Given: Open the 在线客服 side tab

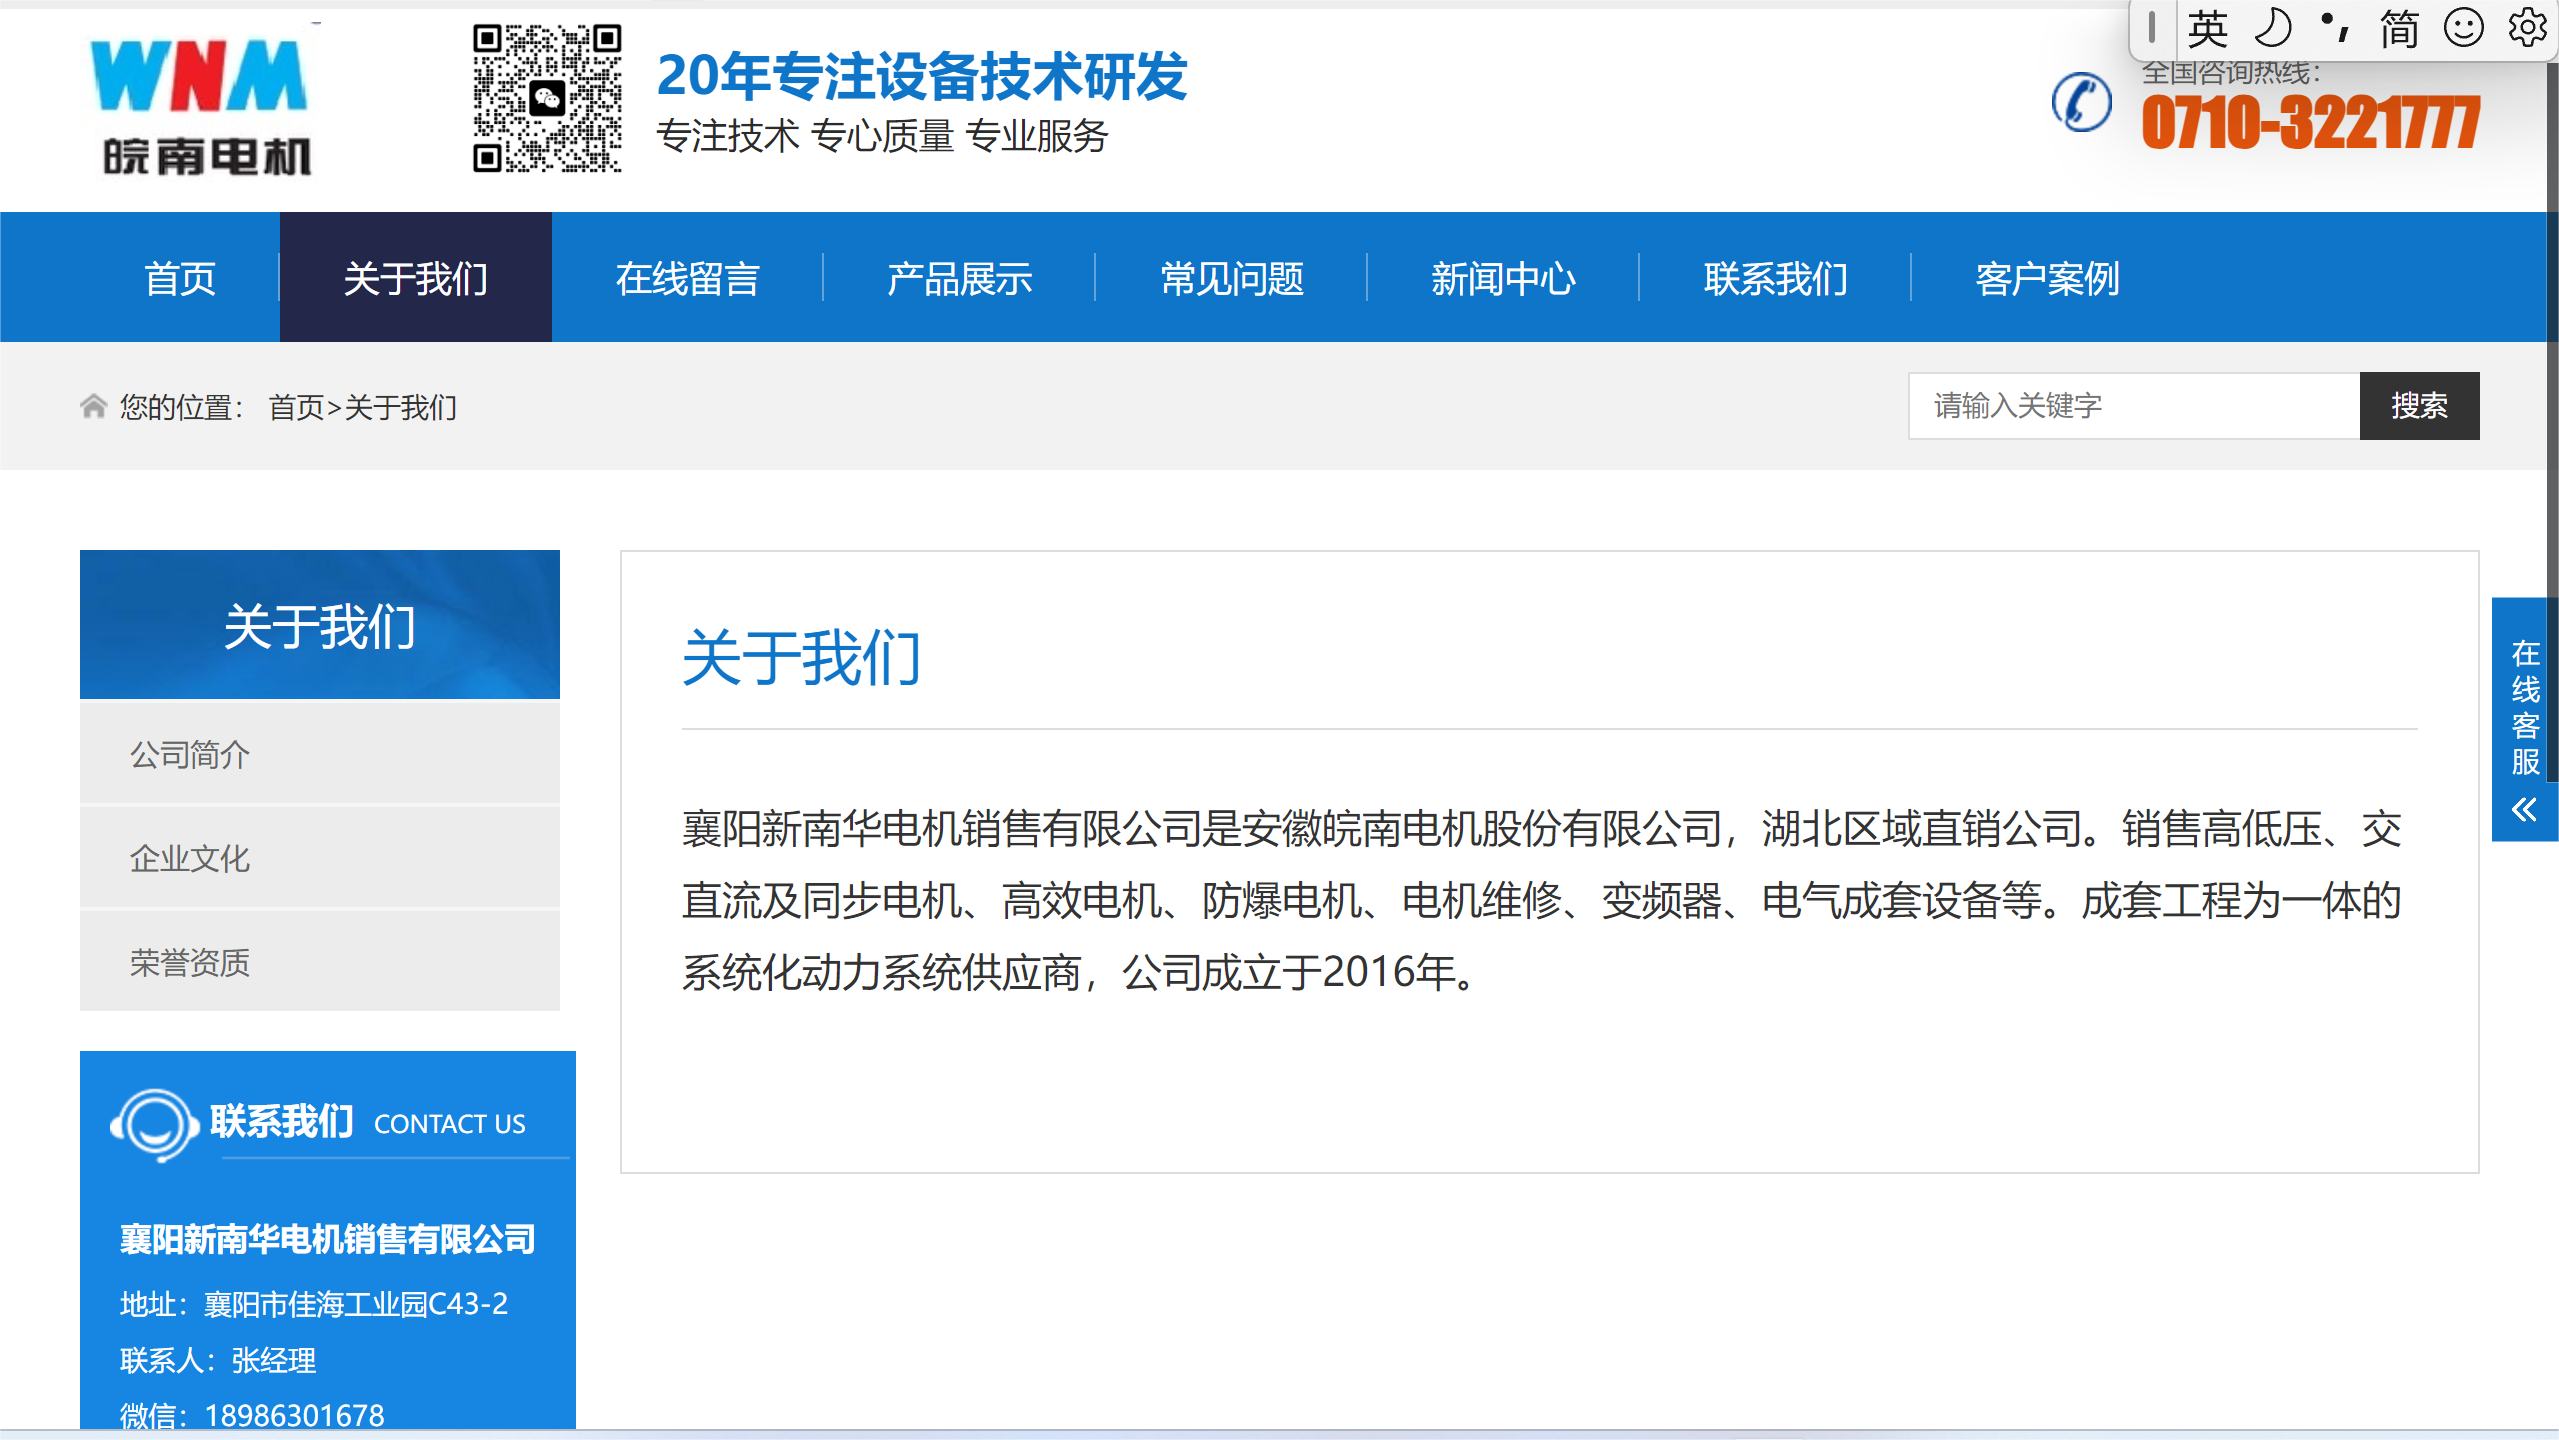Looking at the screenshot, I should 2524,706.
